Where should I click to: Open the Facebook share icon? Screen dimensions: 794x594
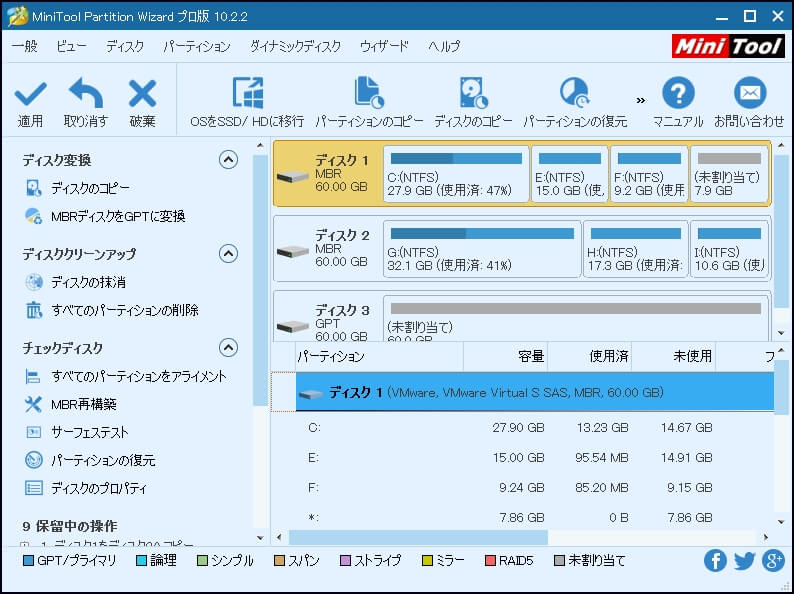click(715, 561)
